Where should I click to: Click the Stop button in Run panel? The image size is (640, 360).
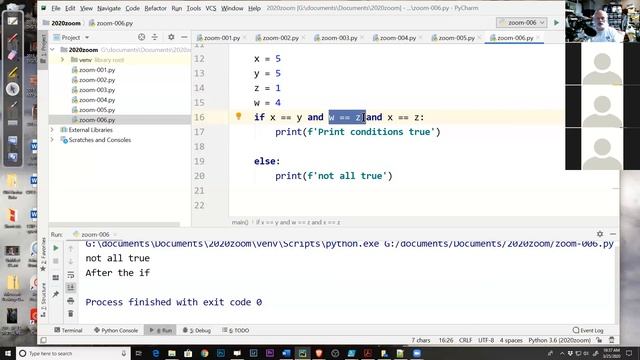click(x=56, y=261)
